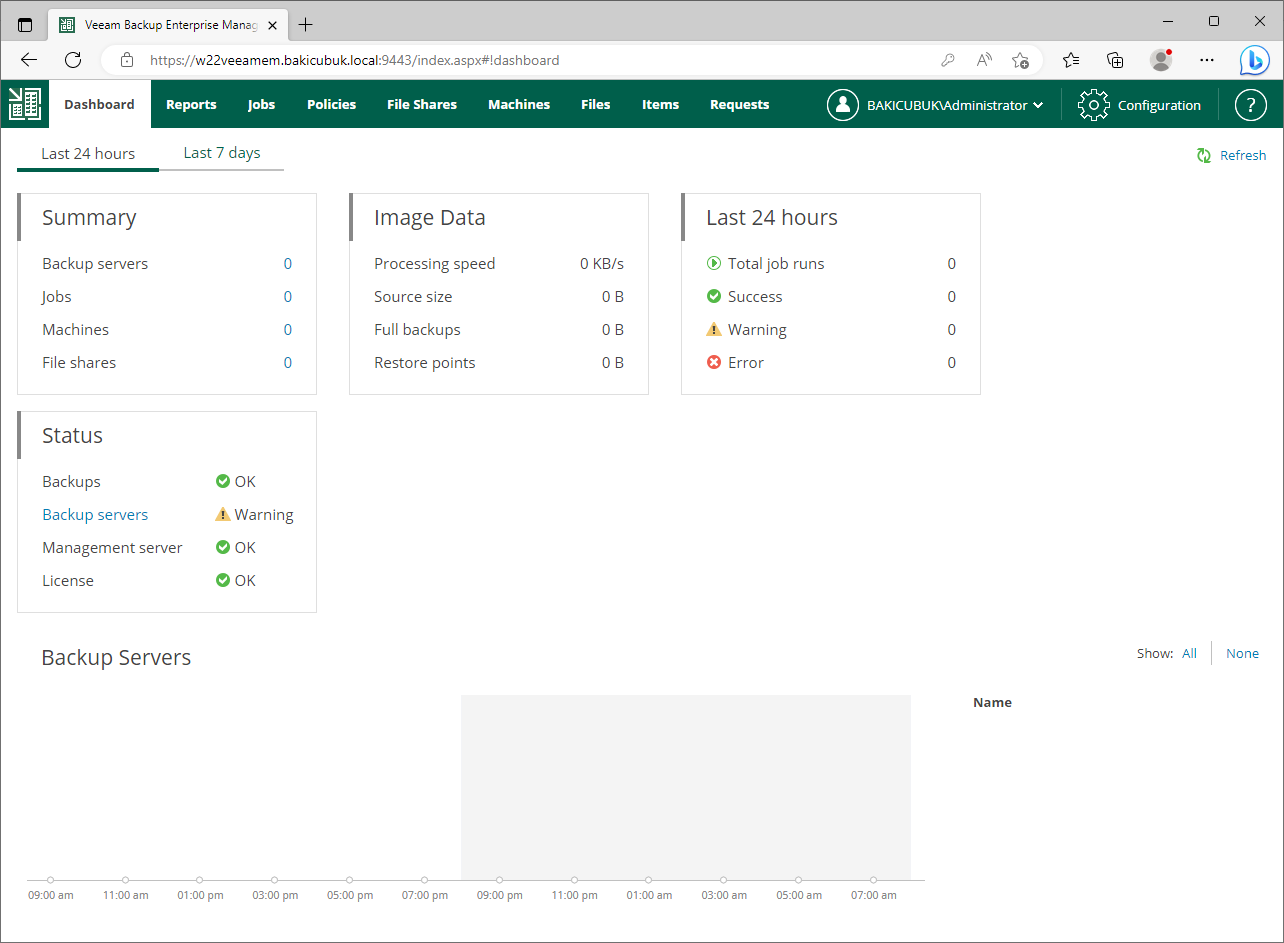The image size is (1284, 943).
Task: Click the Name column header
Action: [992, 703]
